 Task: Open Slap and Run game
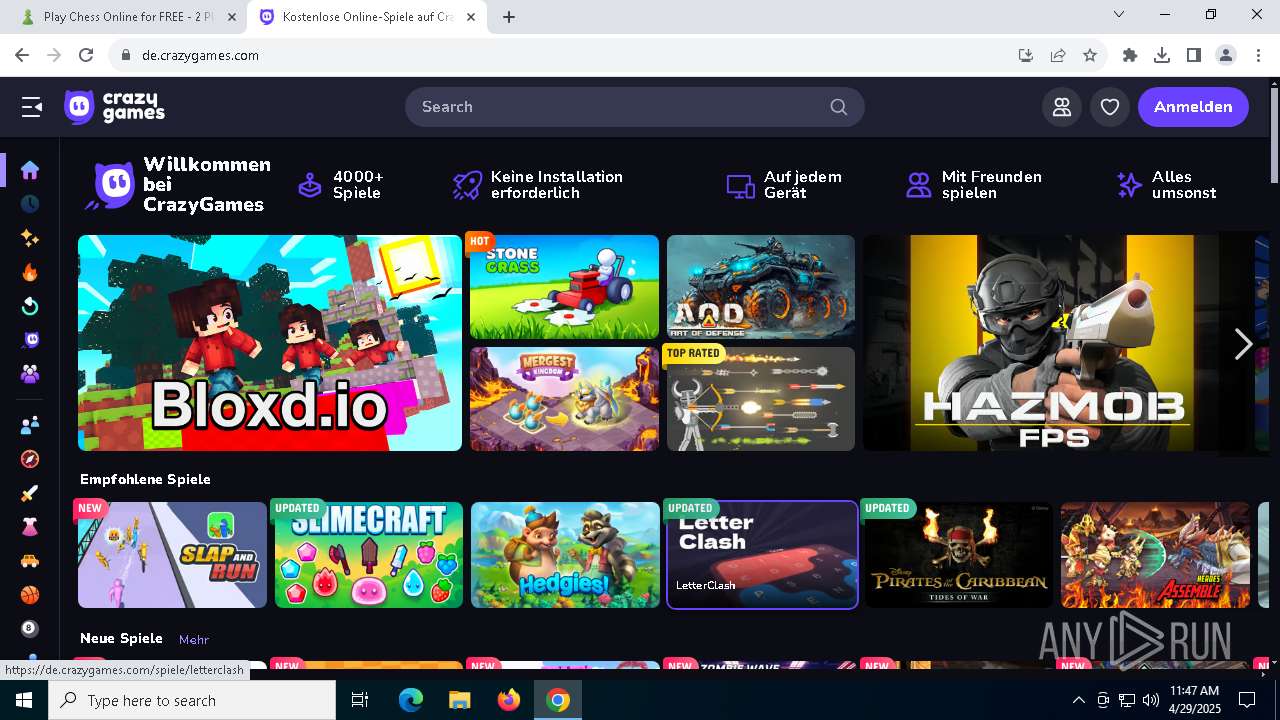172,555
